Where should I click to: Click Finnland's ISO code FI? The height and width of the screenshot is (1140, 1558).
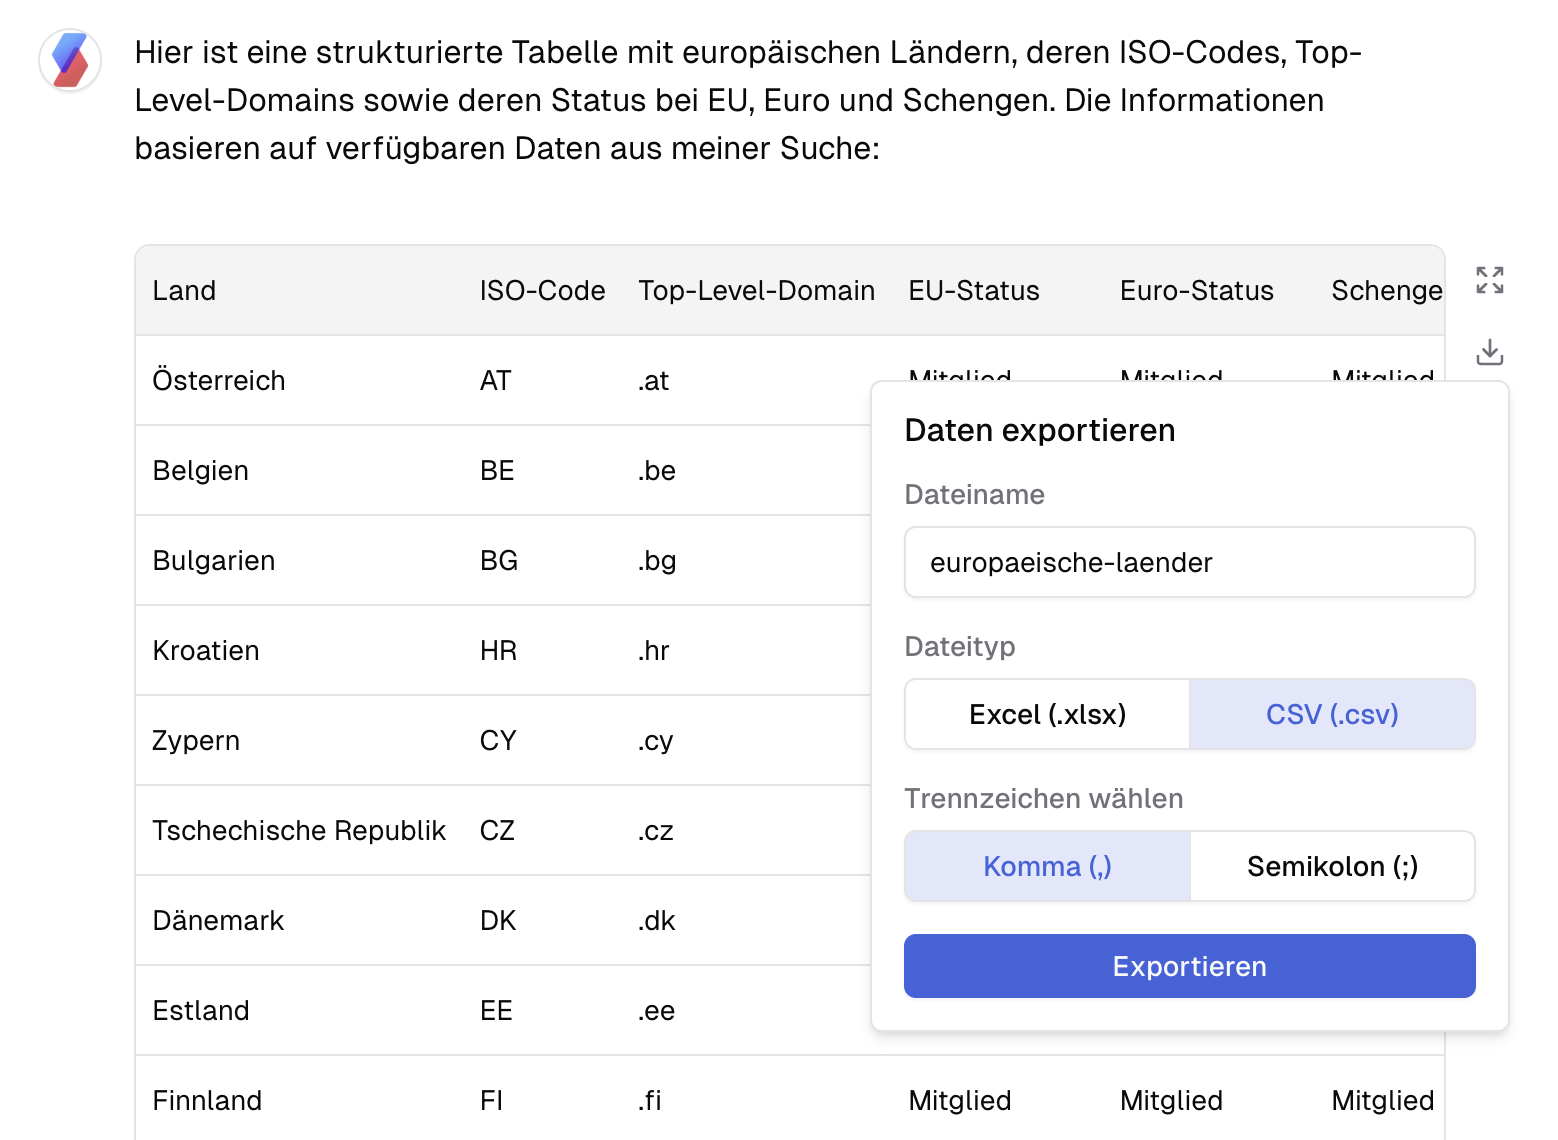[x=491, y=1101]
